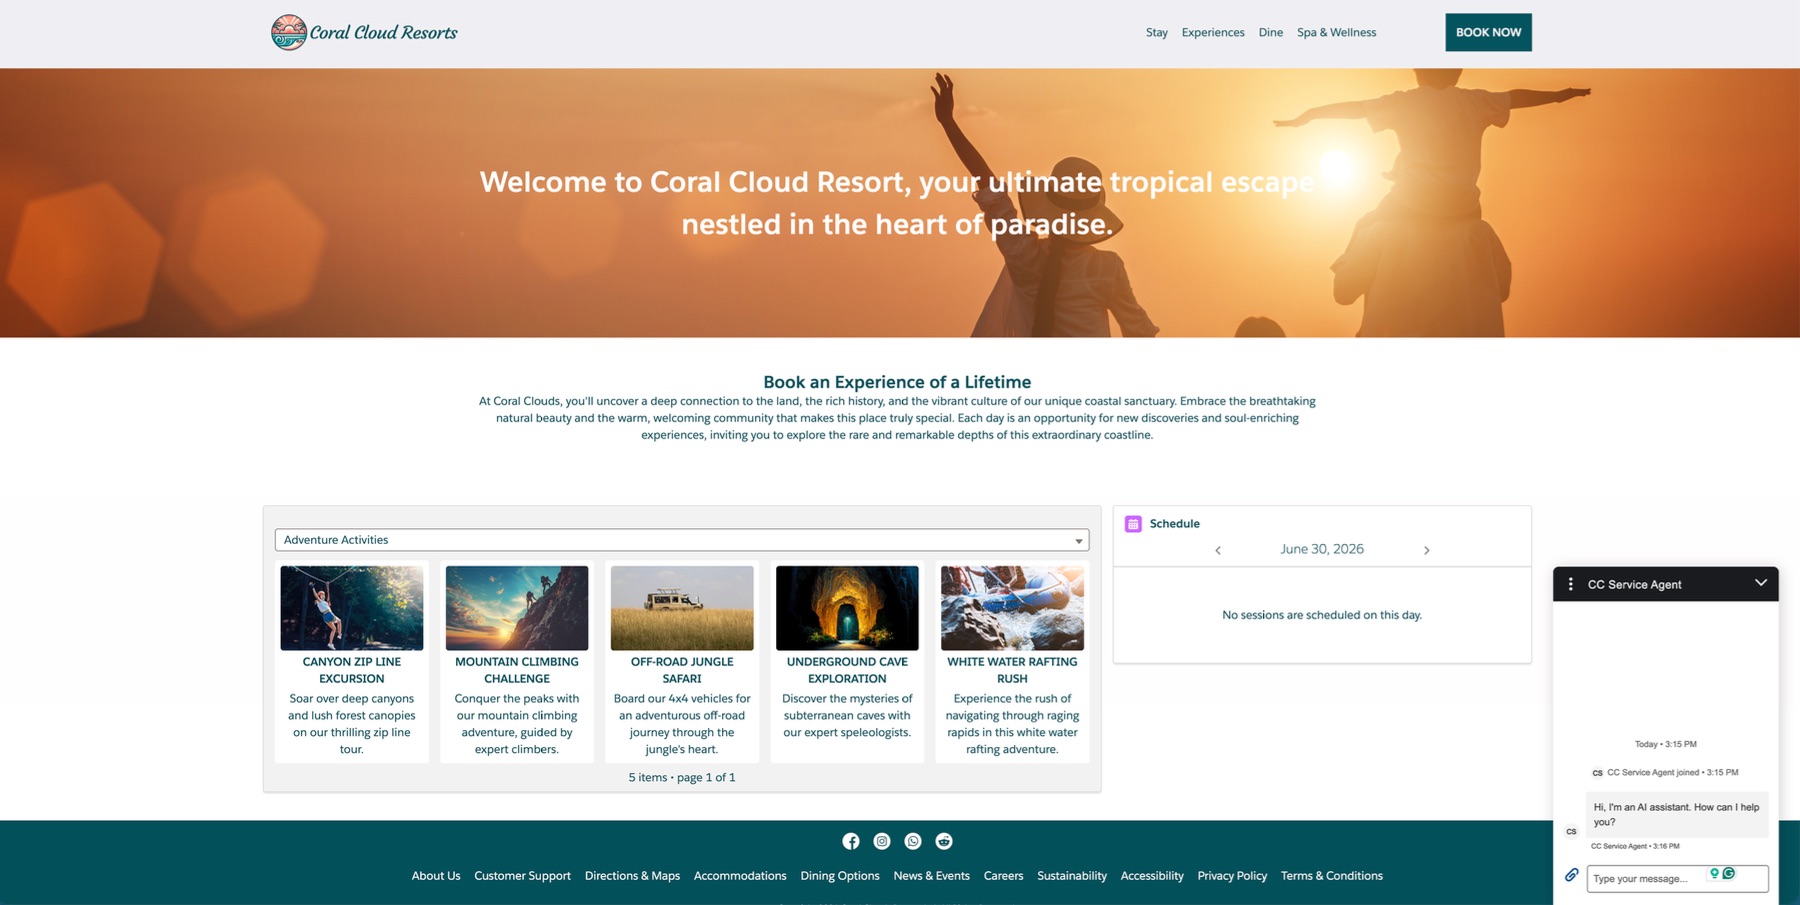Open the Reddit social icon
Screen dimensions: 1800x905
[944, 841]
